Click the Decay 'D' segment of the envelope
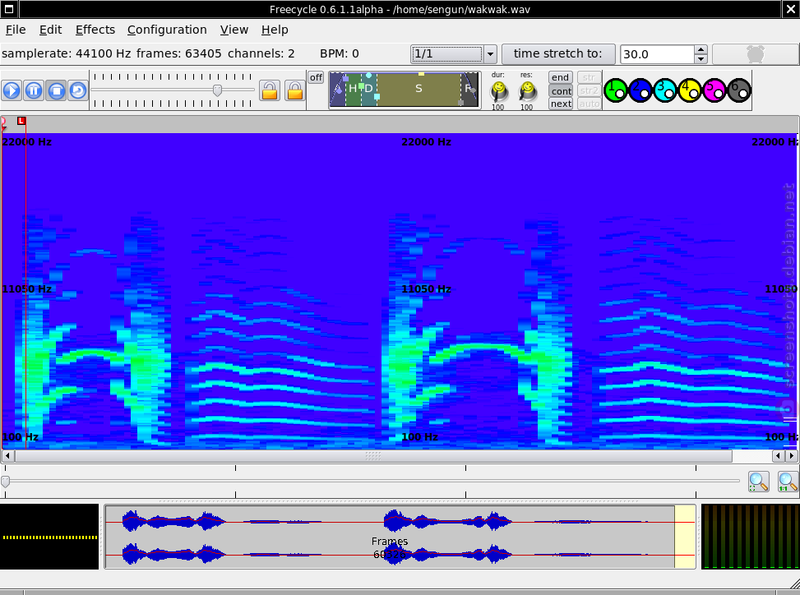 [369, 89]
